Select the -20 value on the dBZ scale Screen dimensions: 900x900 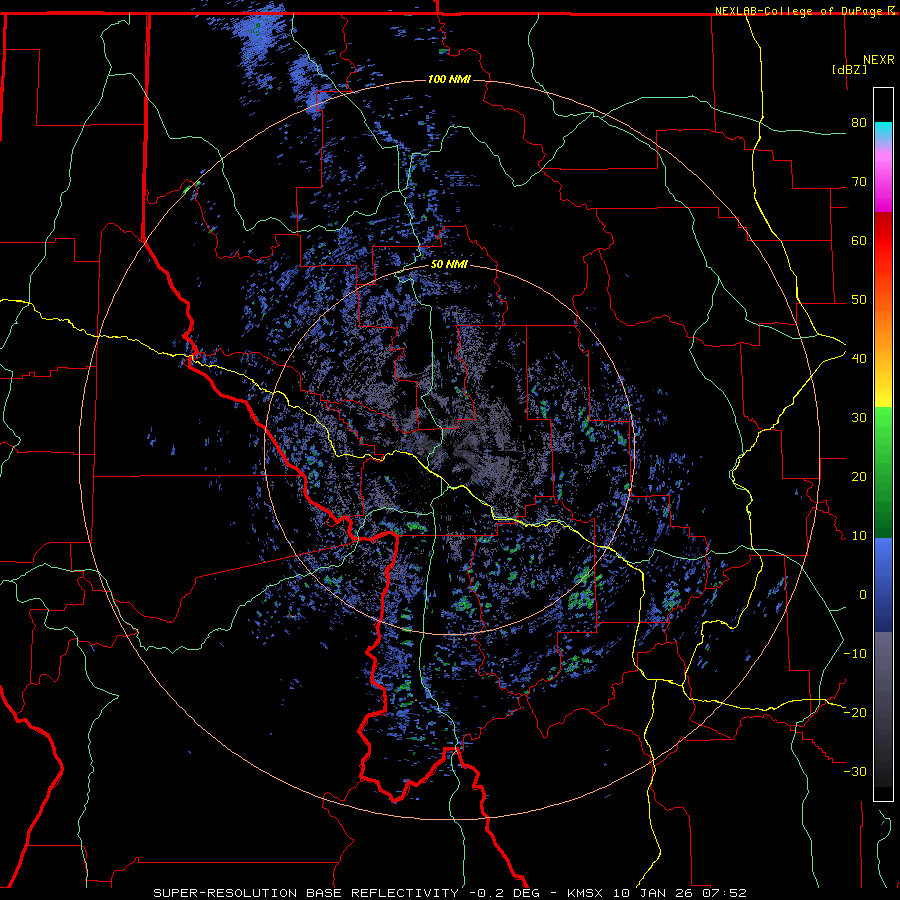pos(855,712)
